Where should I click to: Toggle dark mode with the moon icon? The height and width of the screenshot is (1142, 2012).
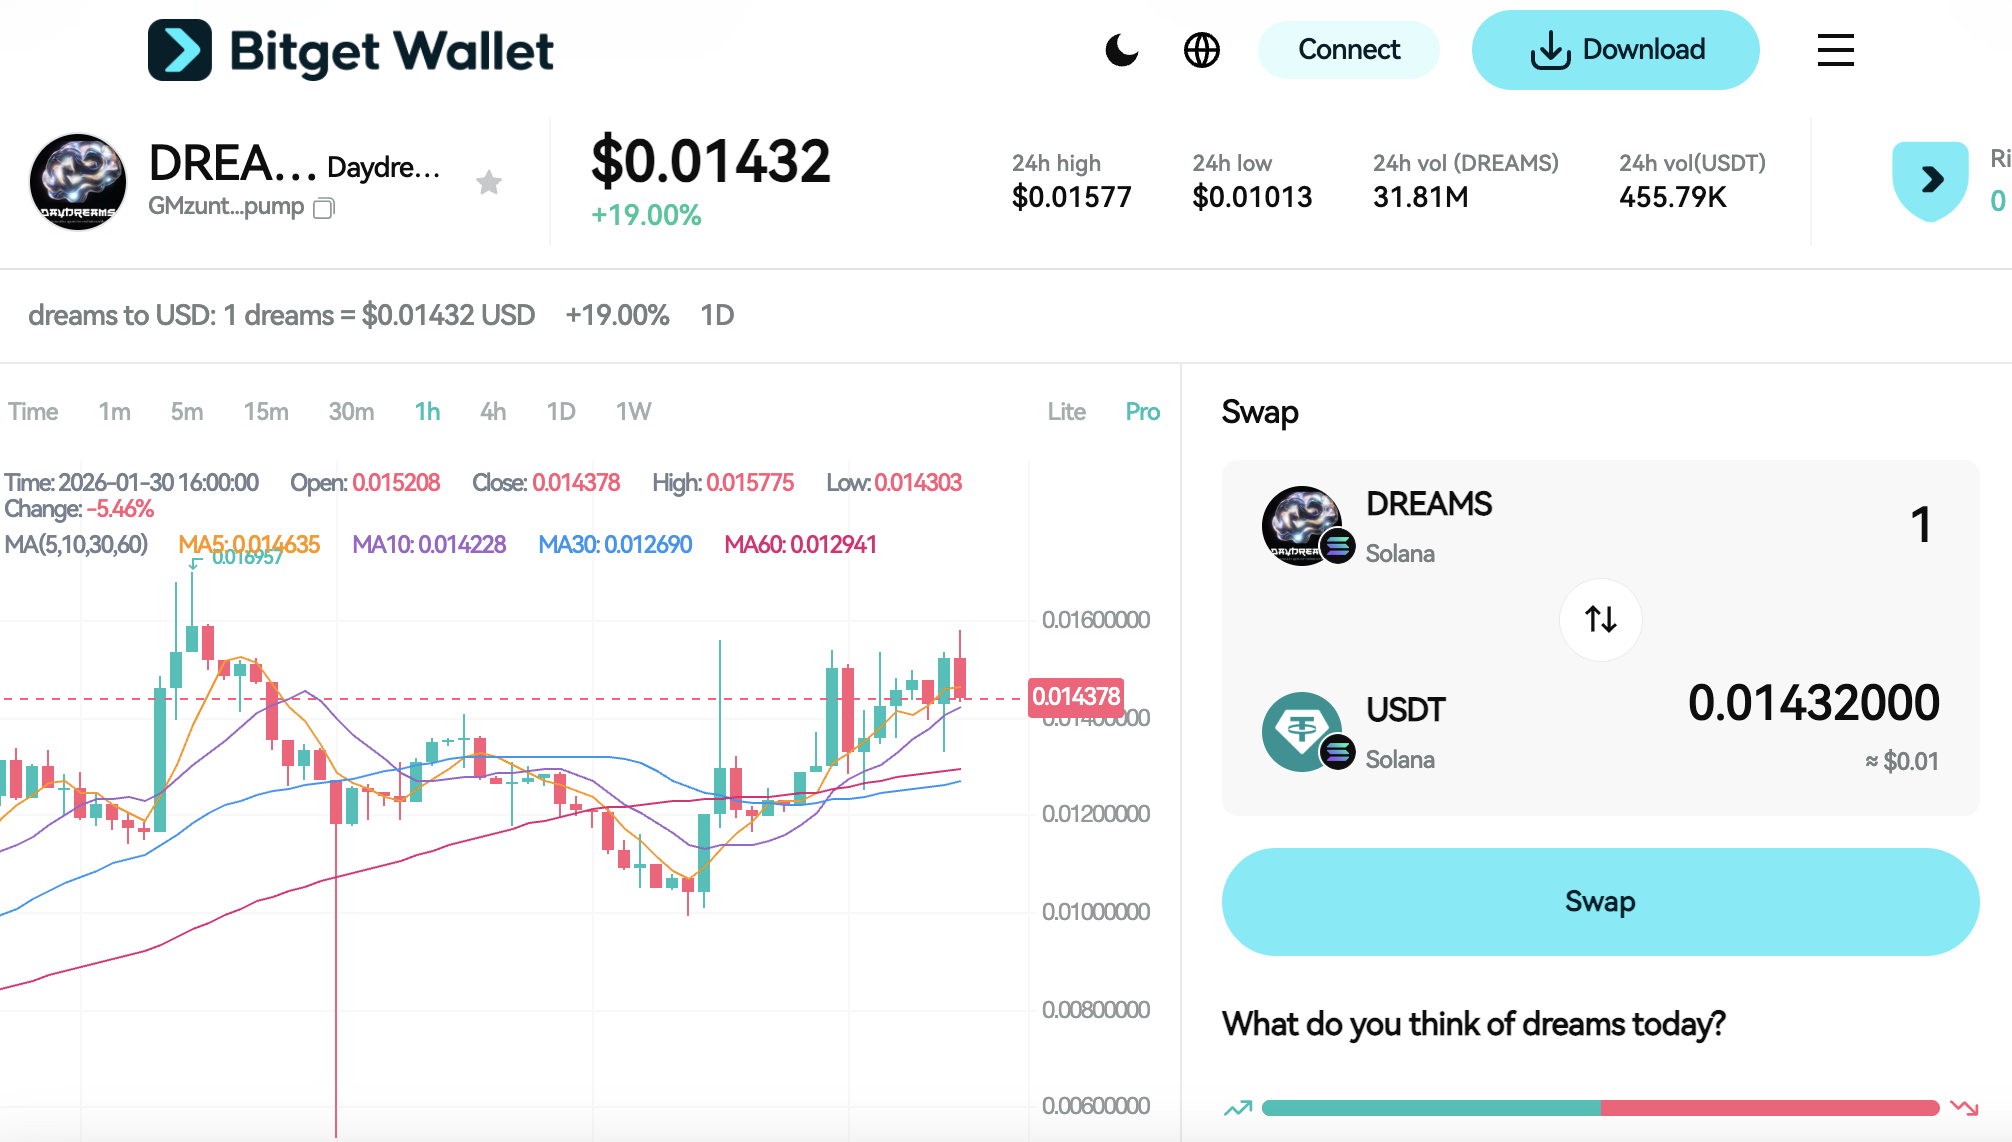[1122, 49]
